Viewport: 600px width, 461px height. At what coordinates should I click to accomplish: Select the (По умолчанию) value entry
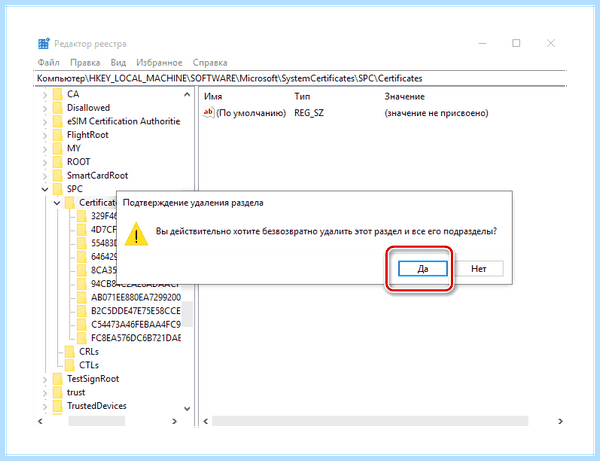coord(251,113)
